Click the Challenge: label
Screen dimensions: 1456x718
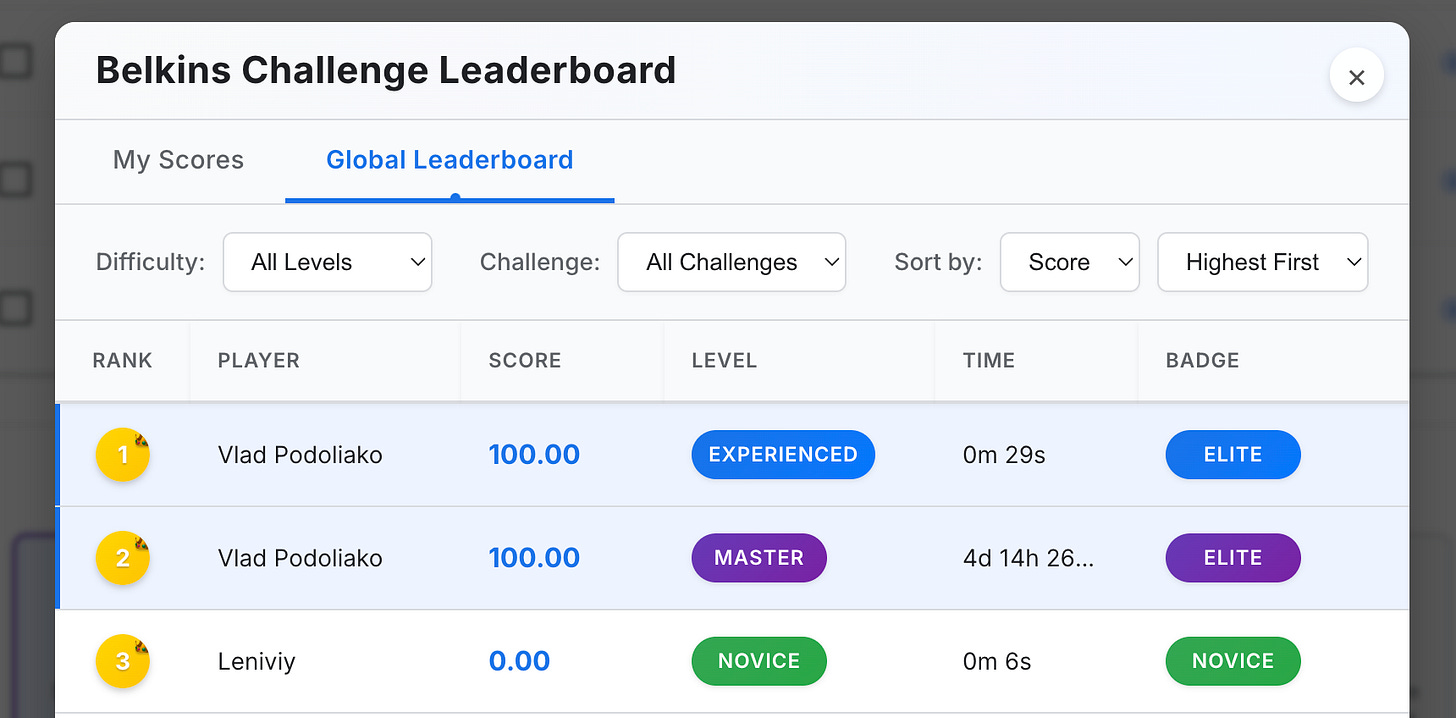tap(540, 262)
